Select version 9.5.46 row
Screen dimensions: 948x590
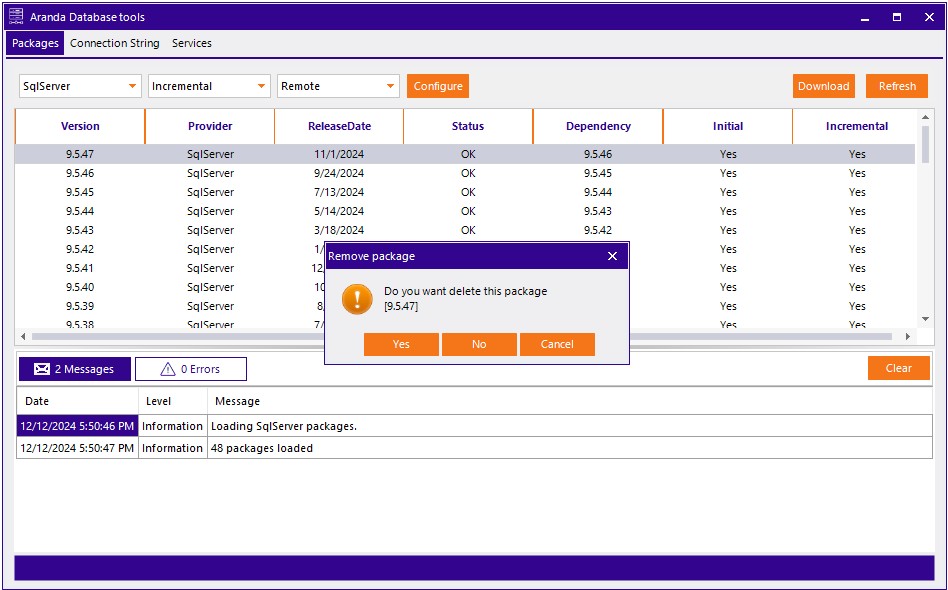pyautogui.click(x=465, y=173)
